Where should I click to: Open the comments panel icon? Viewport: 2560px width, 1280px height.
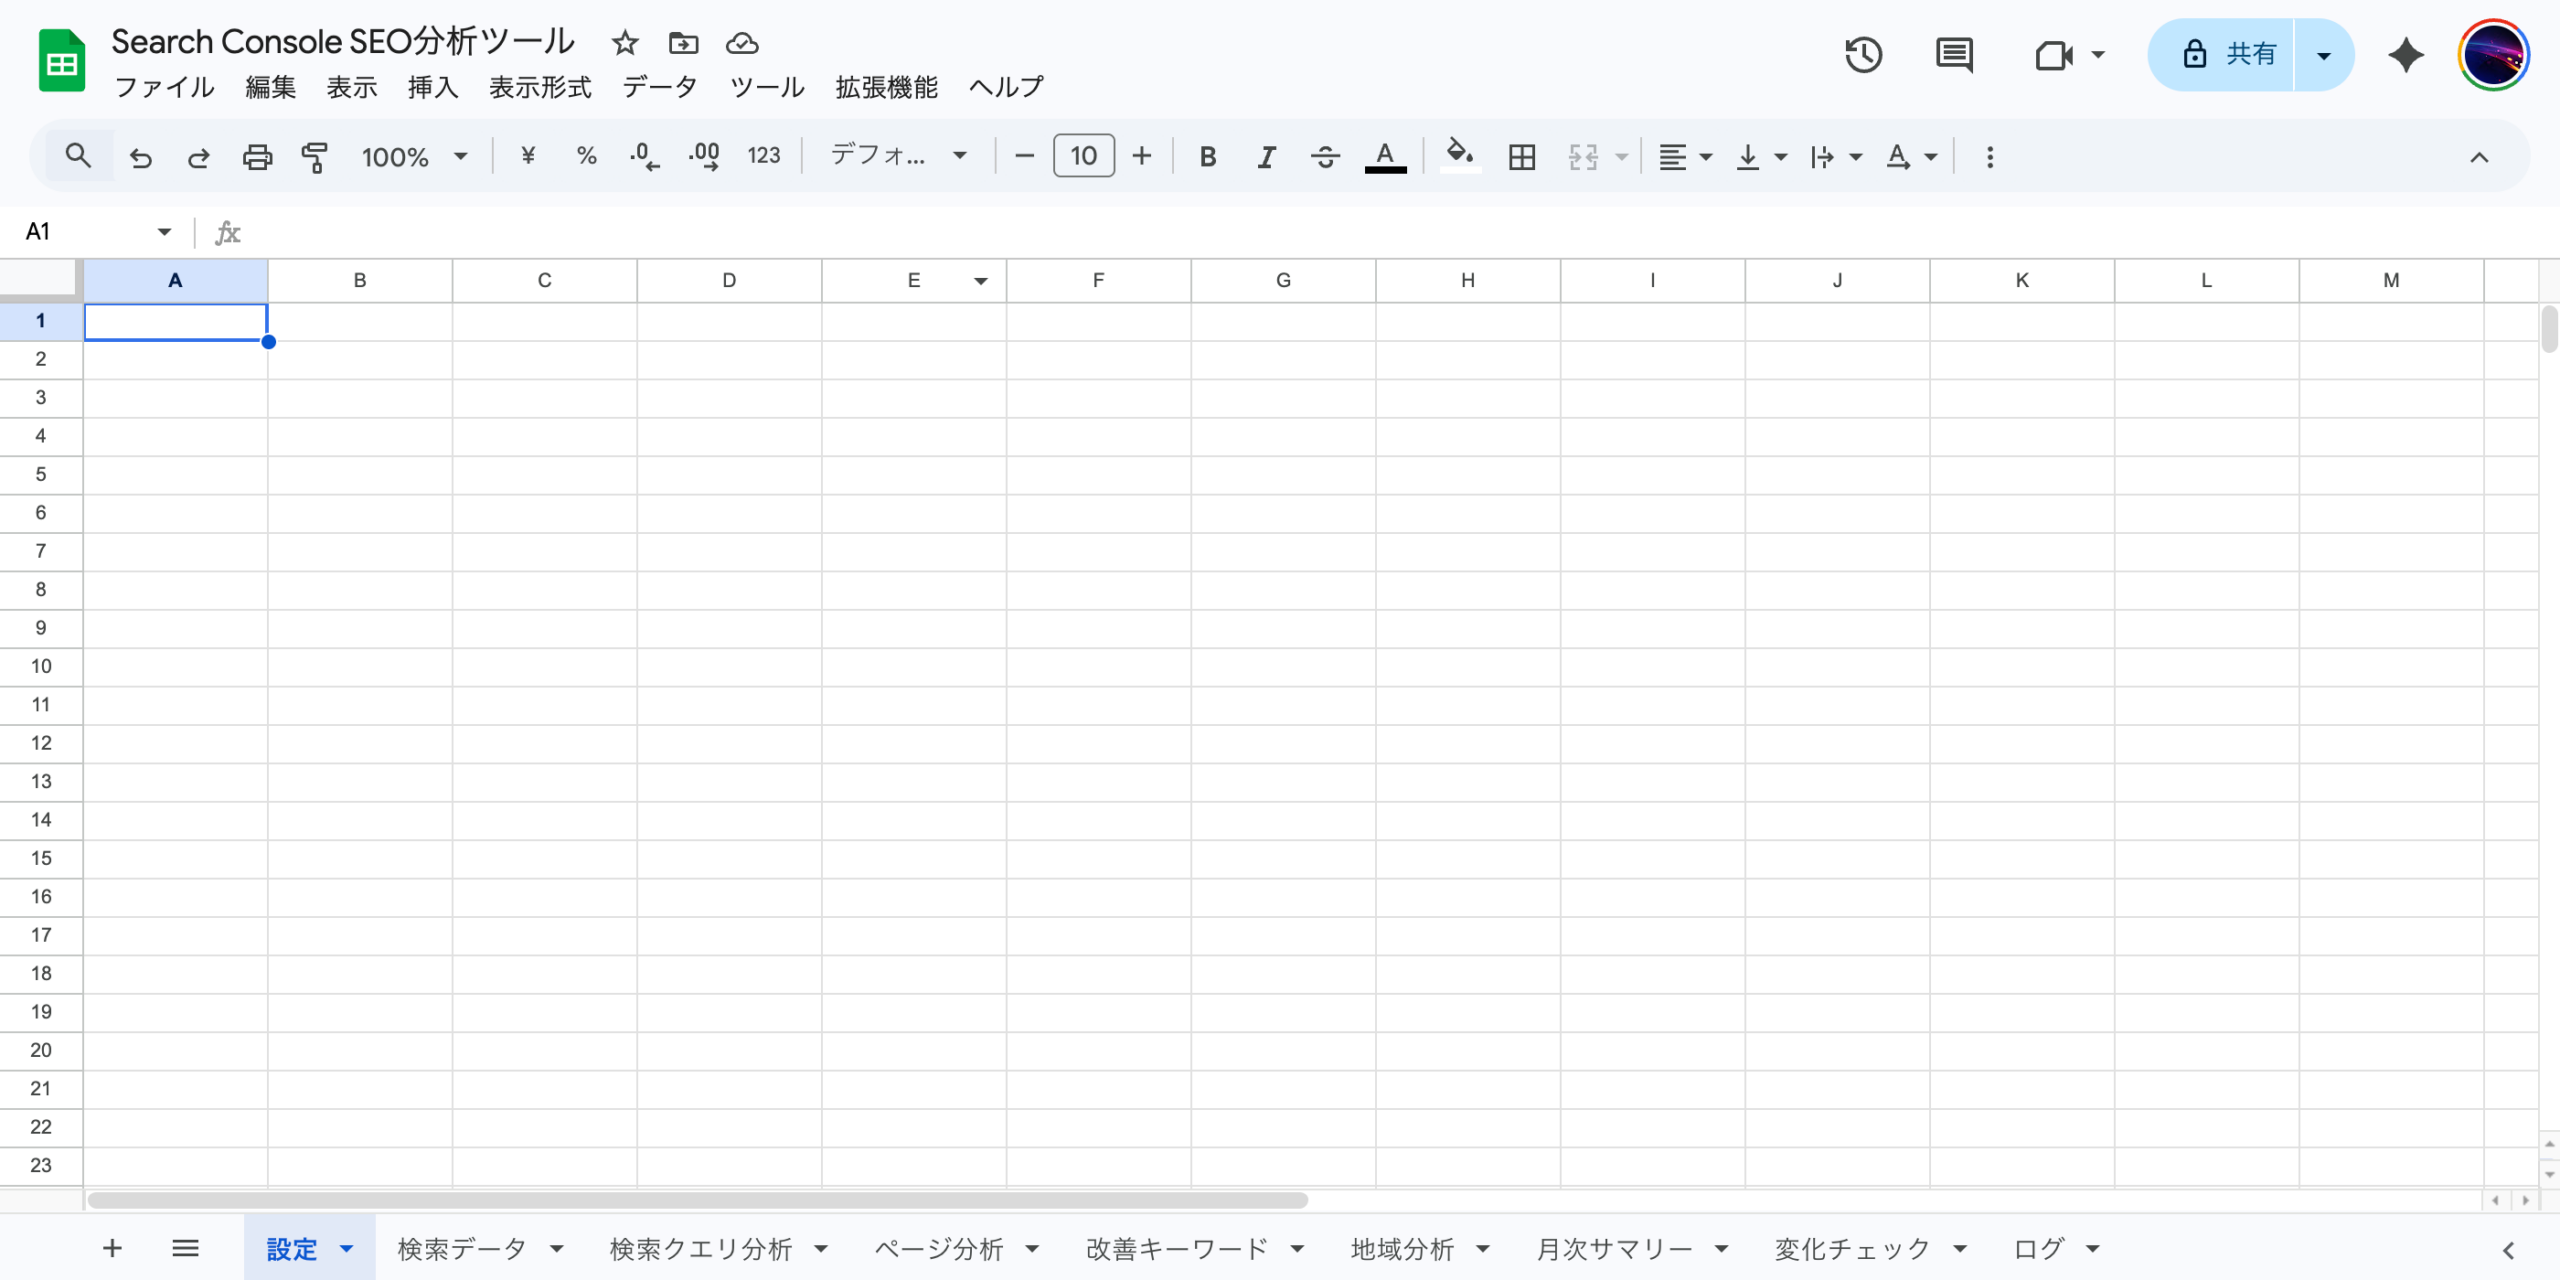(x=1954, y=55)
